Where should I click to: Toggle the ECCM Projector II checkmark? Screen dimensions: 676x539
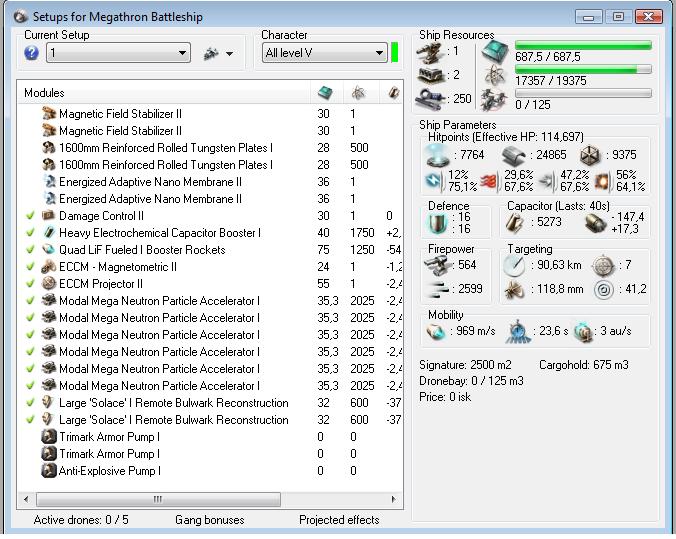pyautogui.click(x=30, y=284)
